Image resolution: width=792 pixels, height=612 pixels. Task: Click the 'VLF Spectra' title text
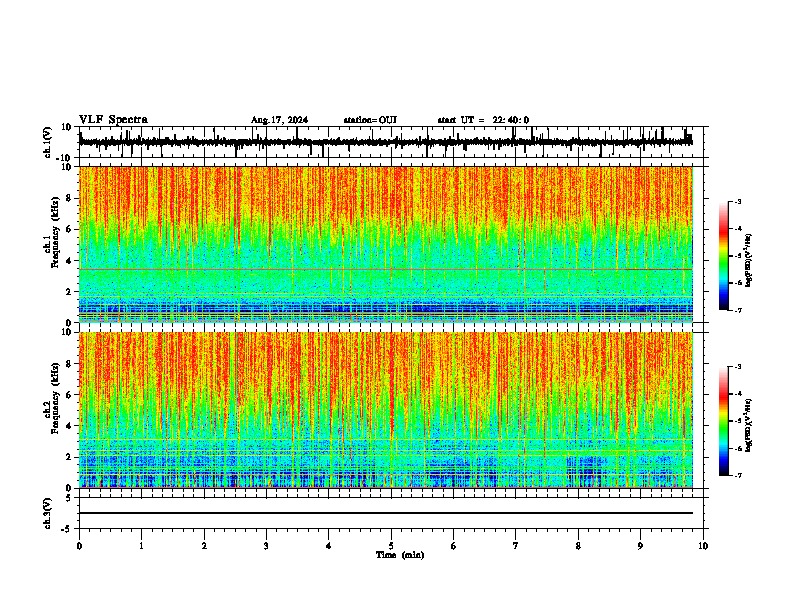coord(113,120)
